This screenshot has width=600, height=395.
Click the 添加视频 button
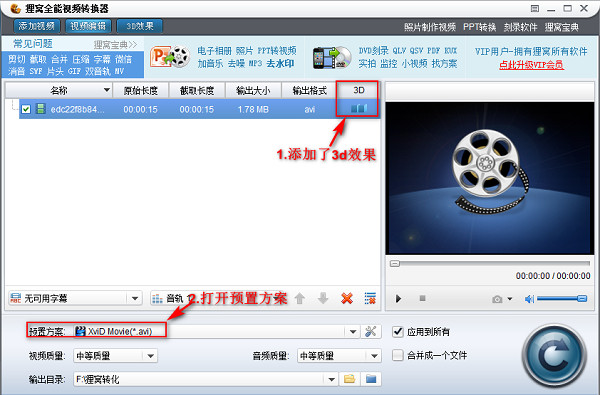pyautogui.click(x=36, y=26)
